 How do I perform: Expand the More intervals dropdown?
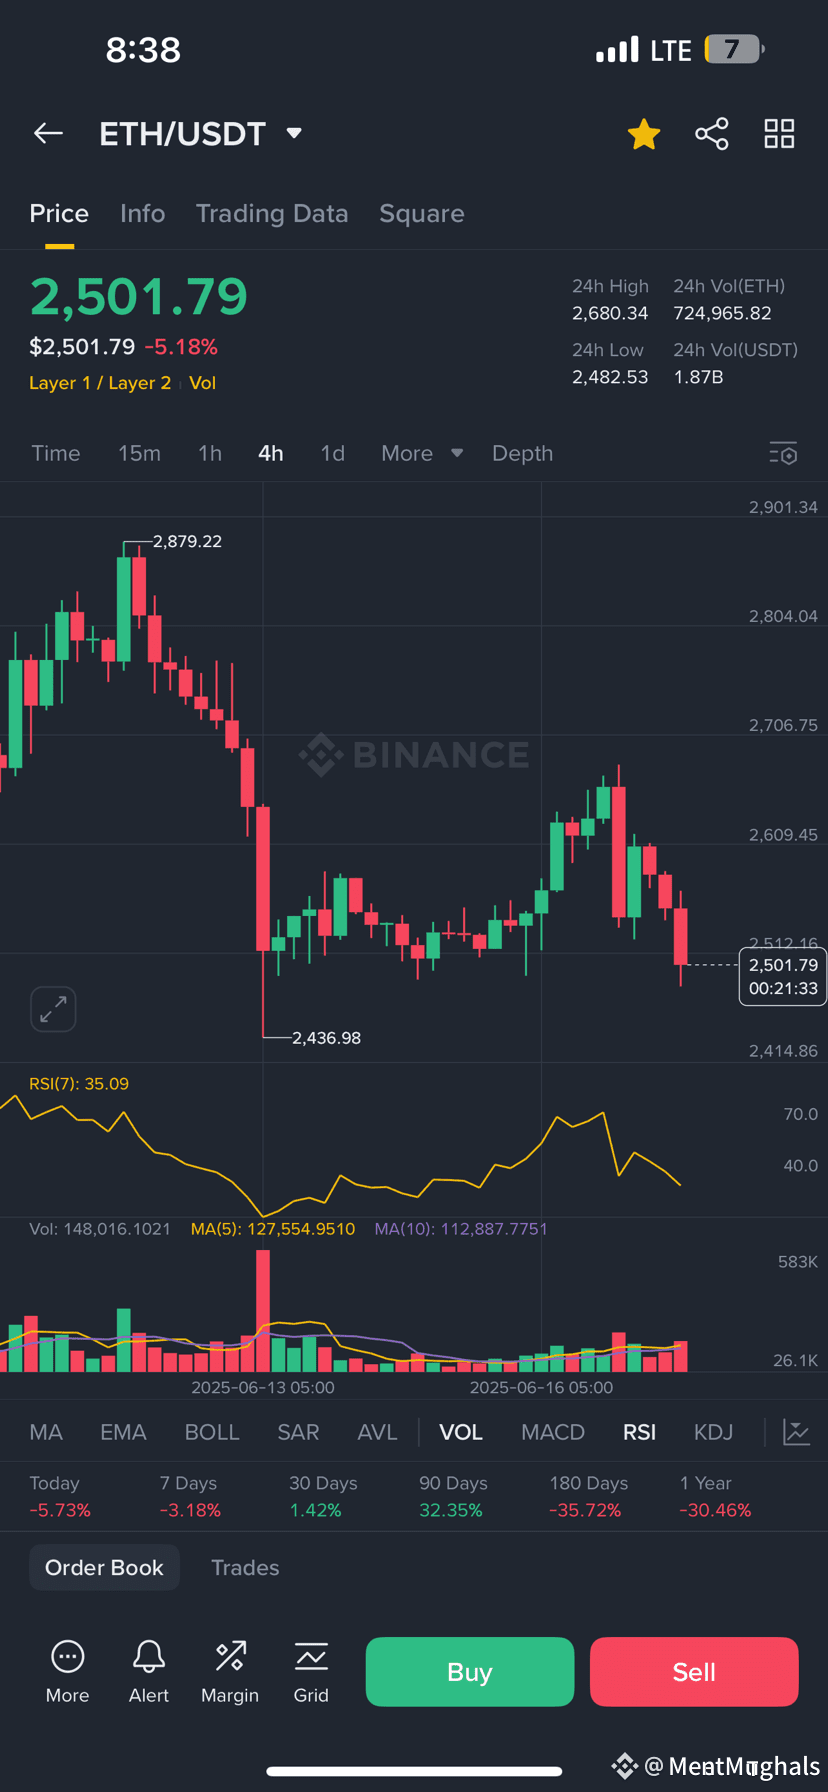click(422, 453)
